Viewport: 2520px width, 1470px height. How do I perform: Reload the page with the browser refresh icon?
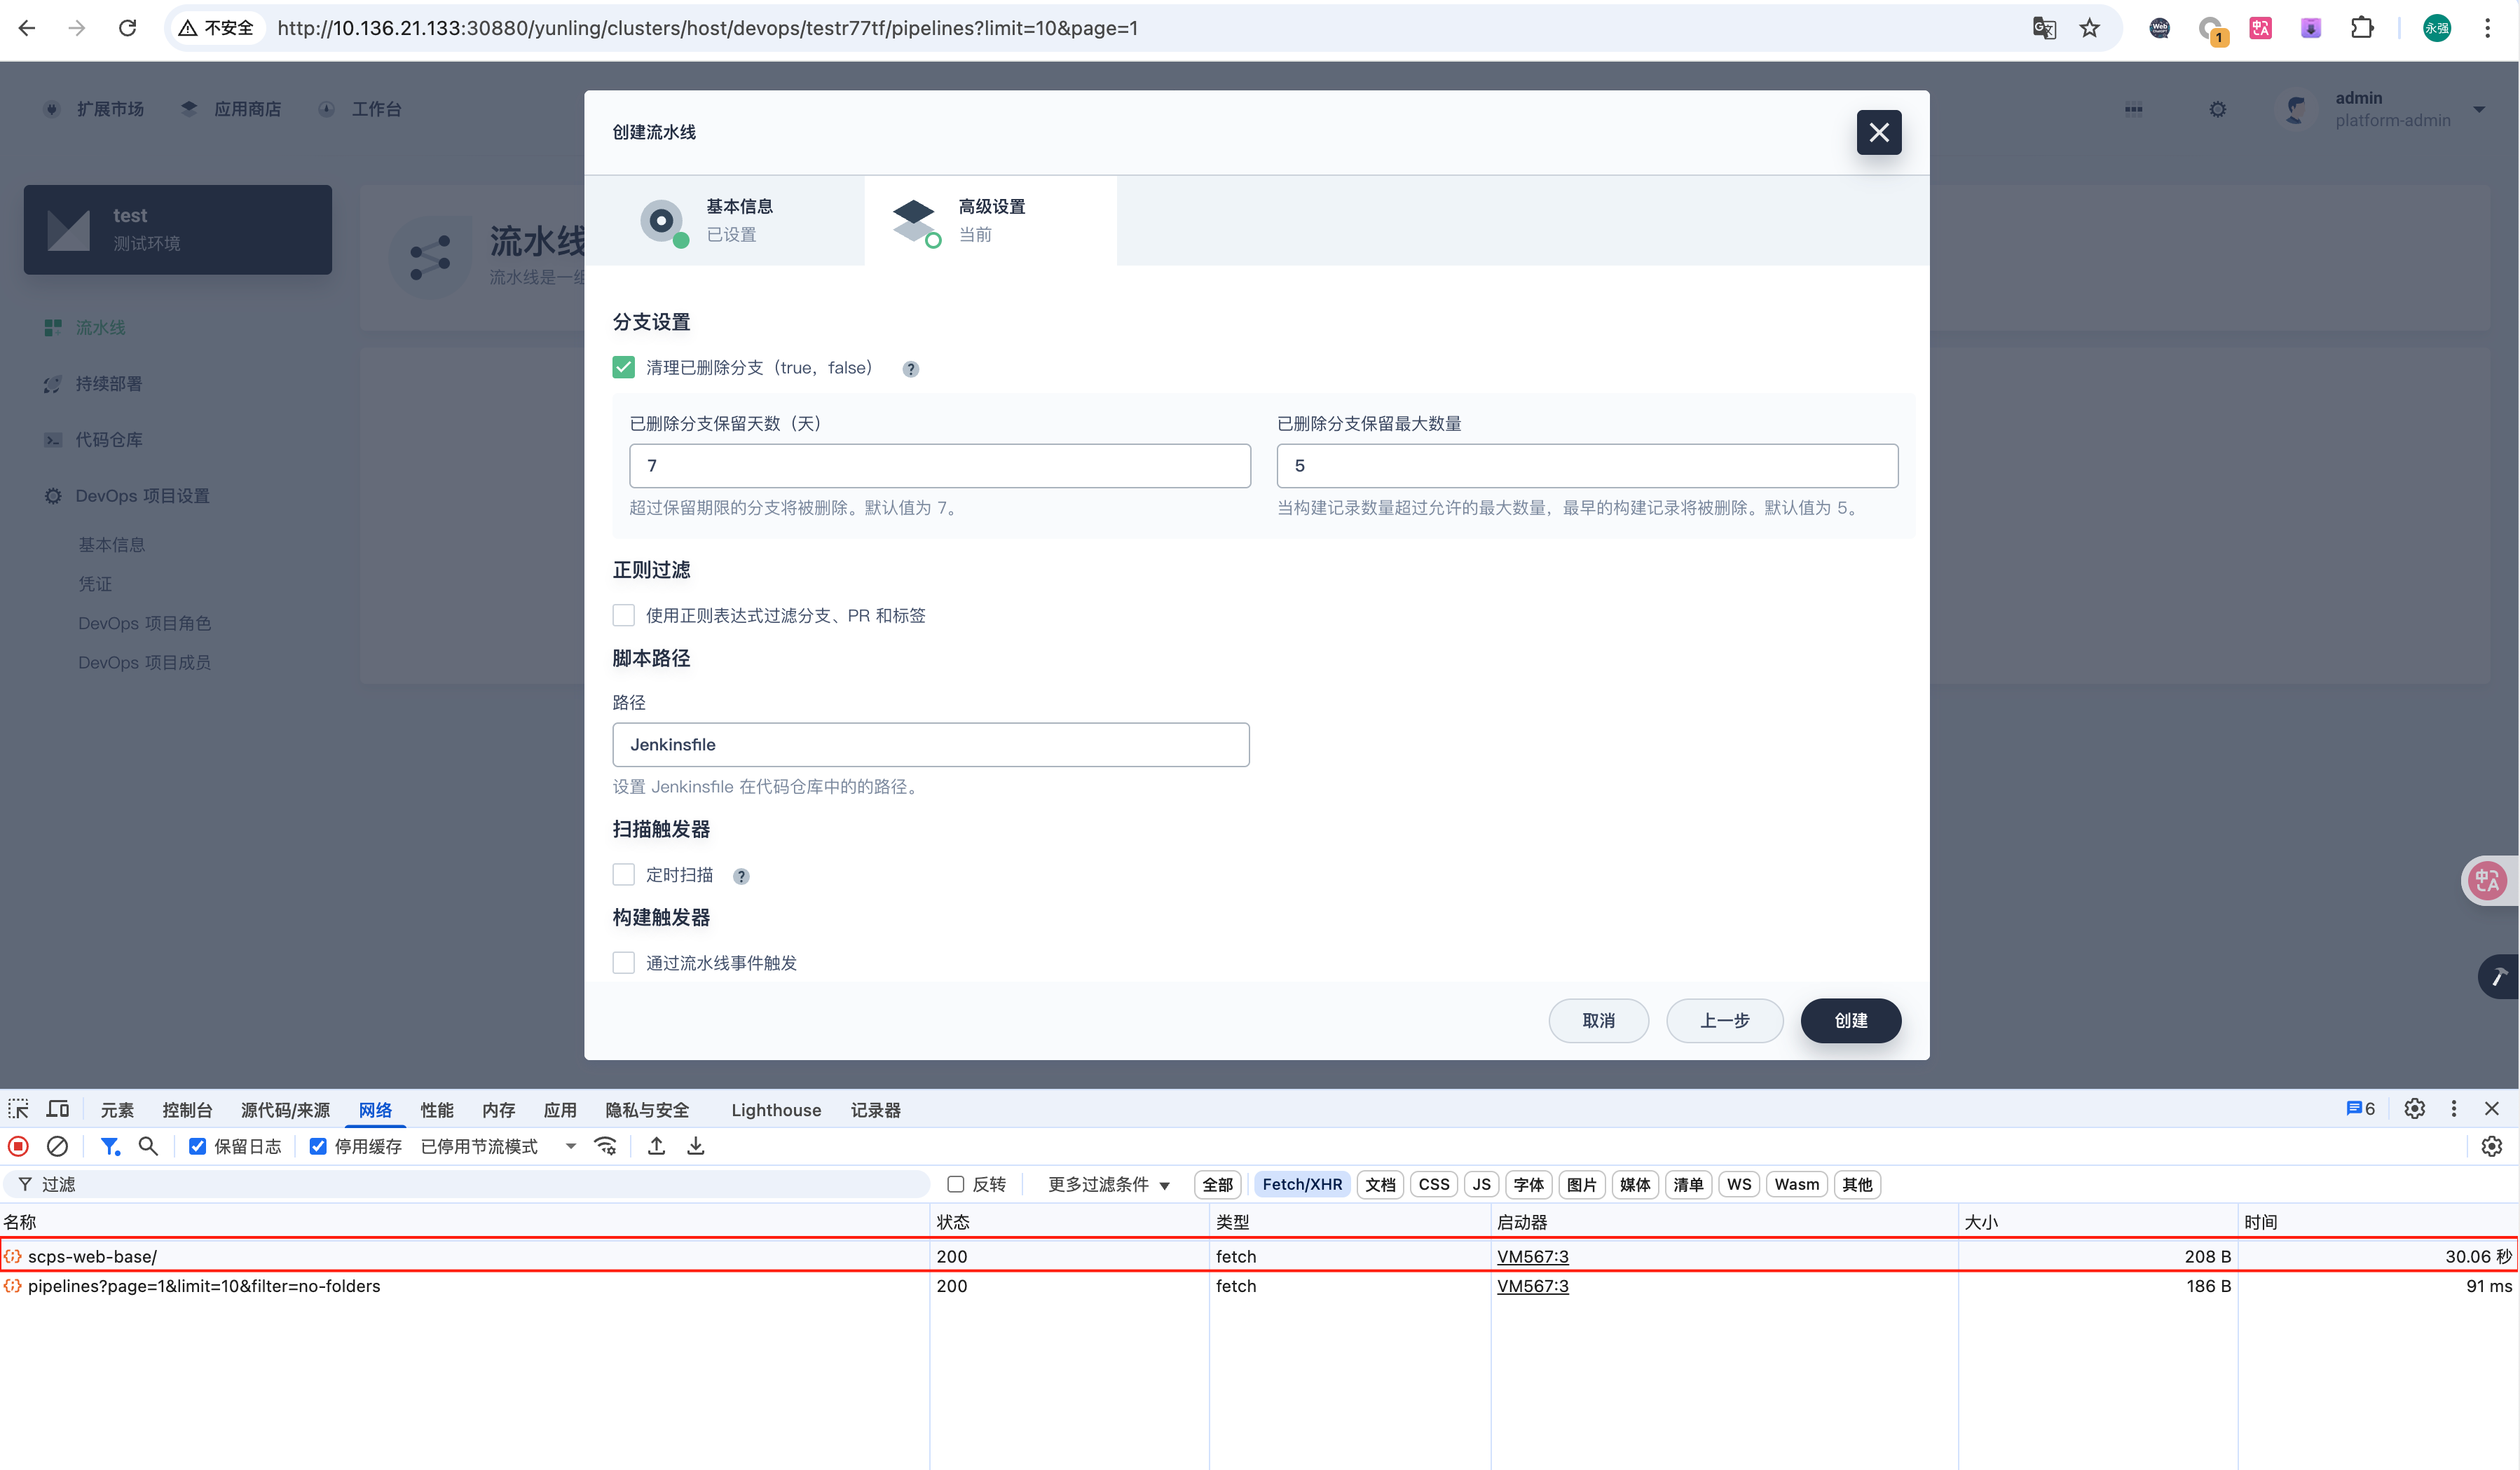[x=127, y=28]
